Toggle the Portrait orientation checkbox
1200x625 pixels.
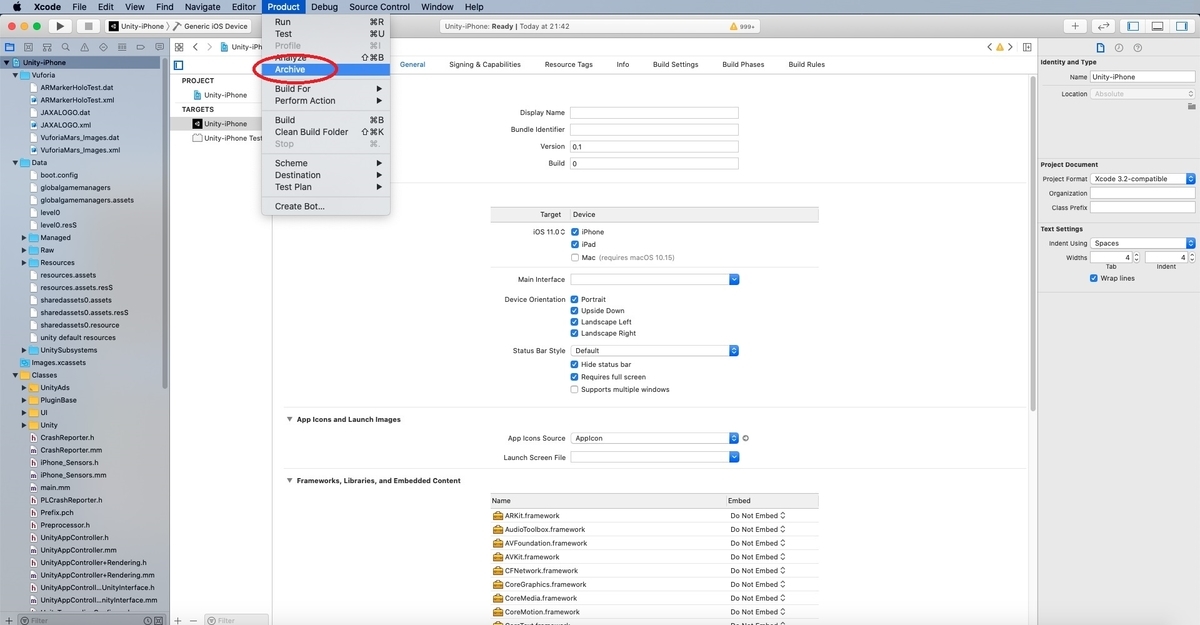click(x=575, y=299)
